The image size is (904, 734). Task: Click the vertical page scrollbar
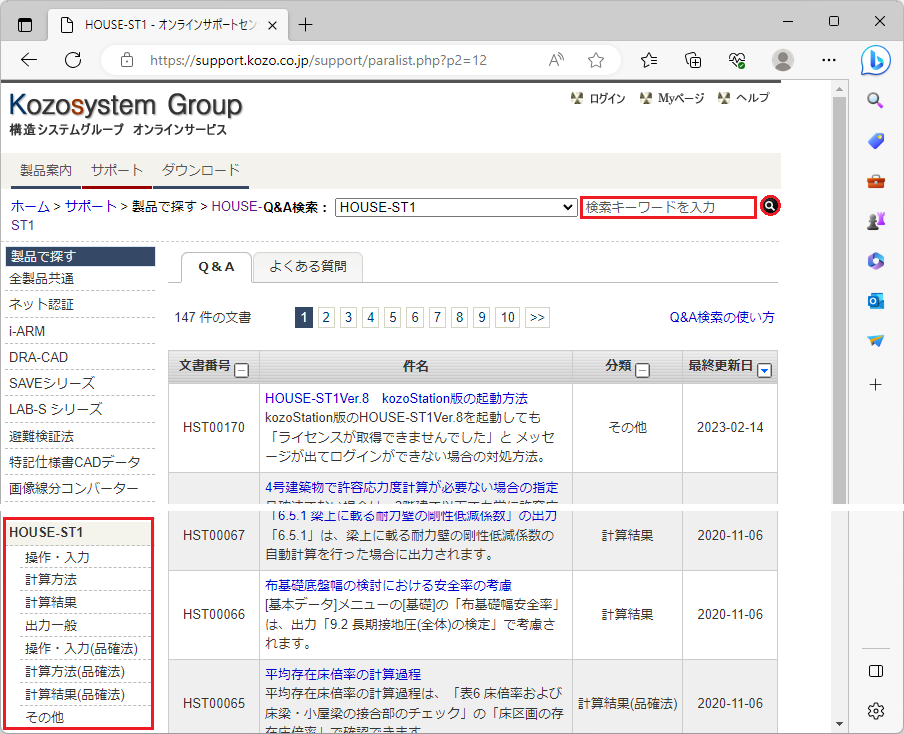click(x=839, y=300)
